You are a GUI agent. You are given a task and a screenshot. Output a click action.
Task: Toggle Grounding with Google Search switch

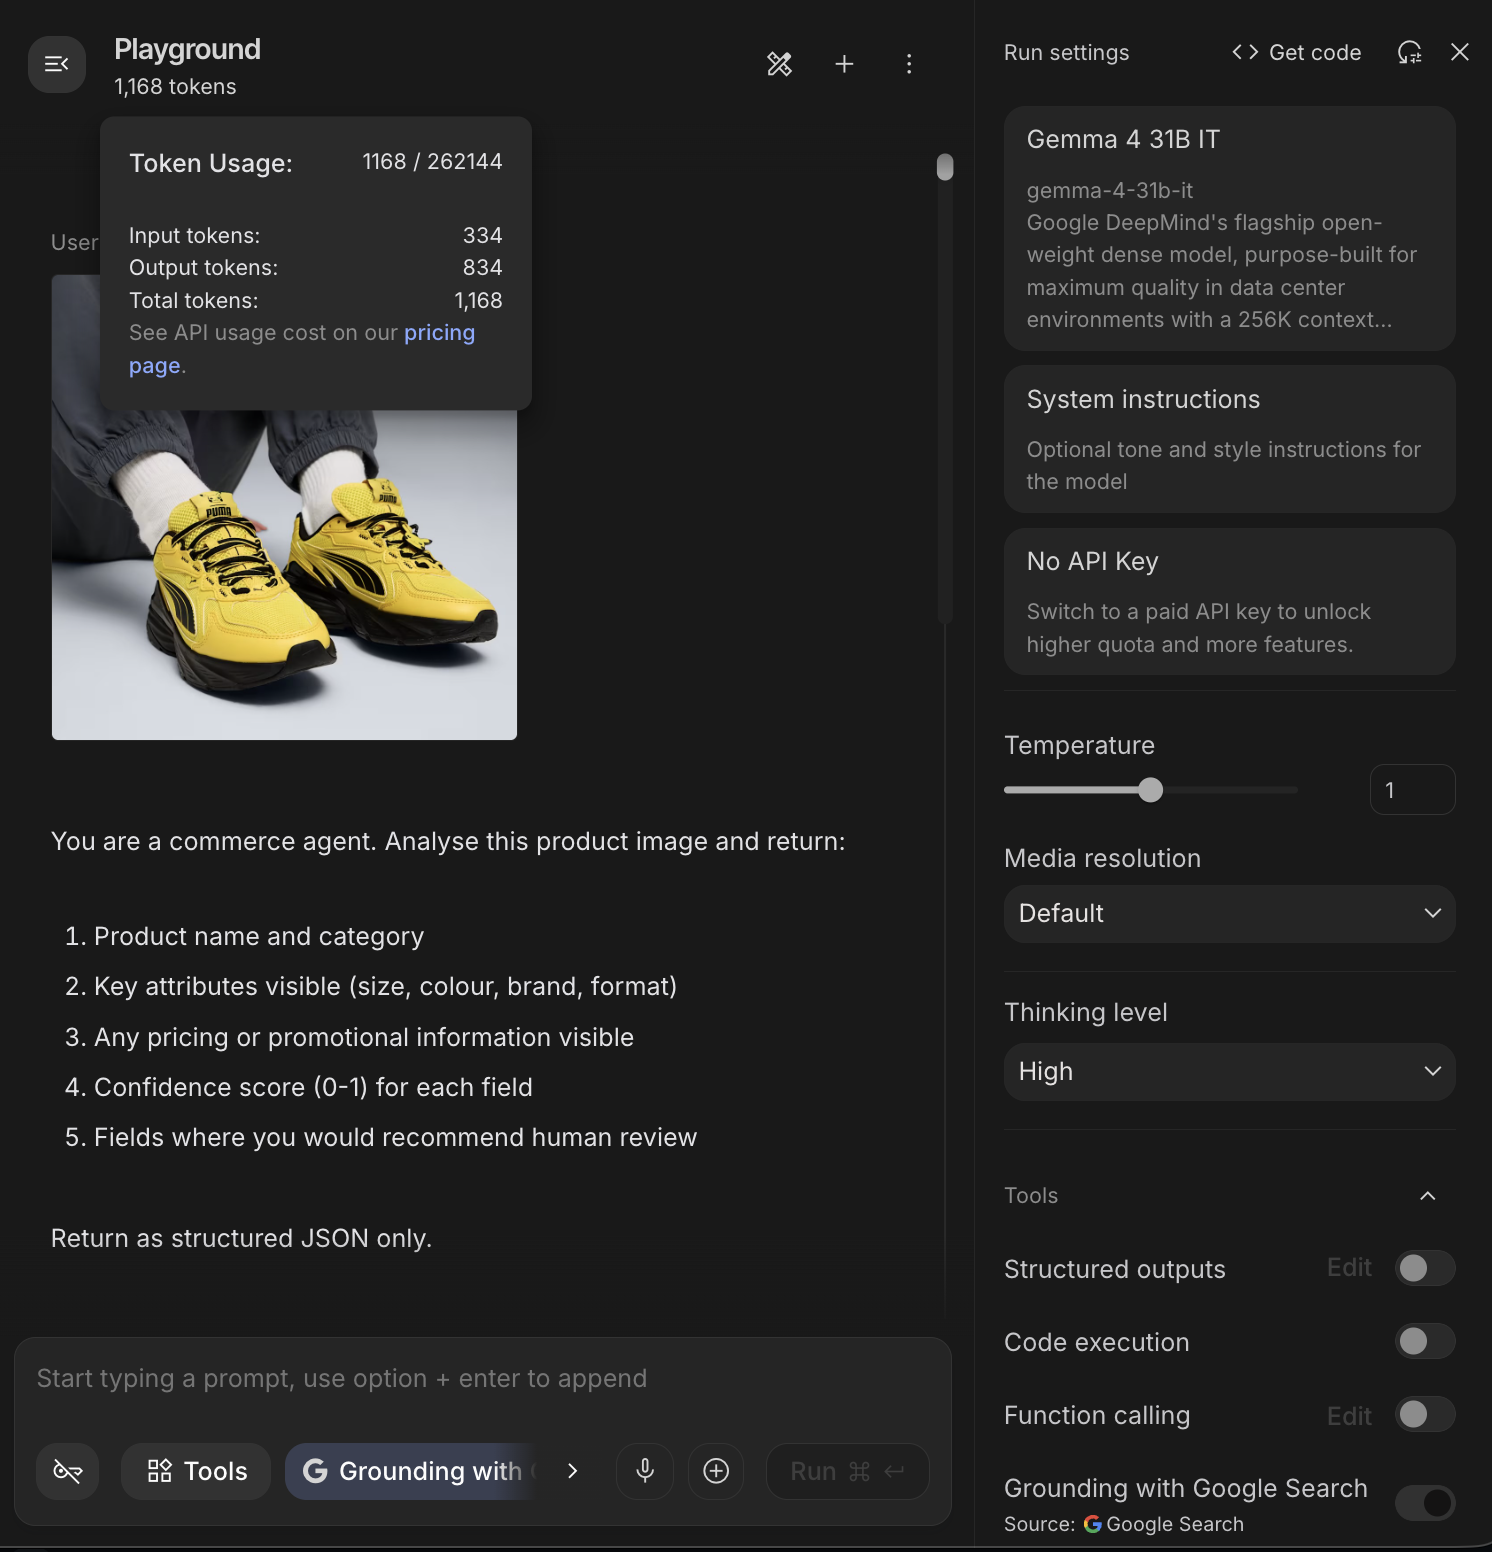1424,1502
